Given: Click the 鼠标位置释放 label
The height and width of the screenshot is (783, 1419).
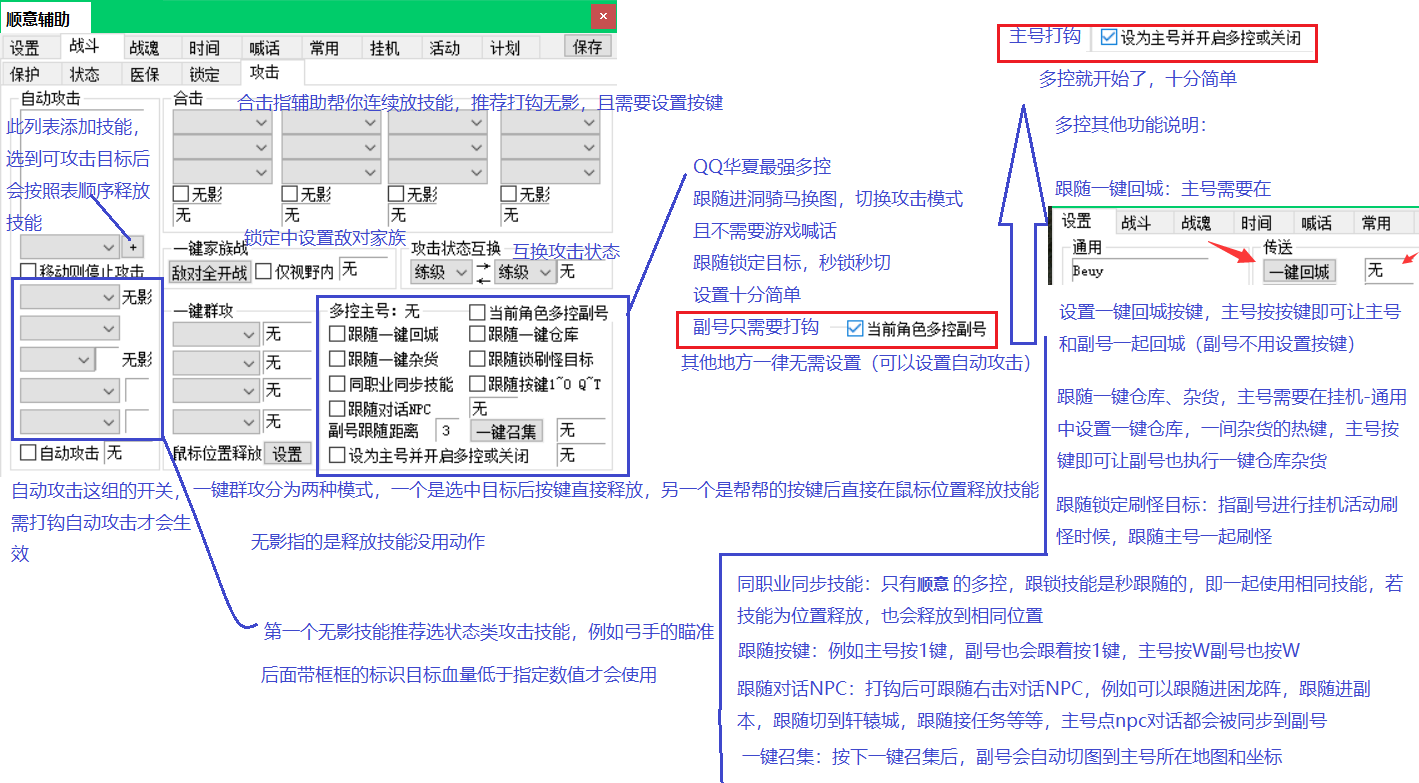Looking at the screenshot, I should (217, 454).
